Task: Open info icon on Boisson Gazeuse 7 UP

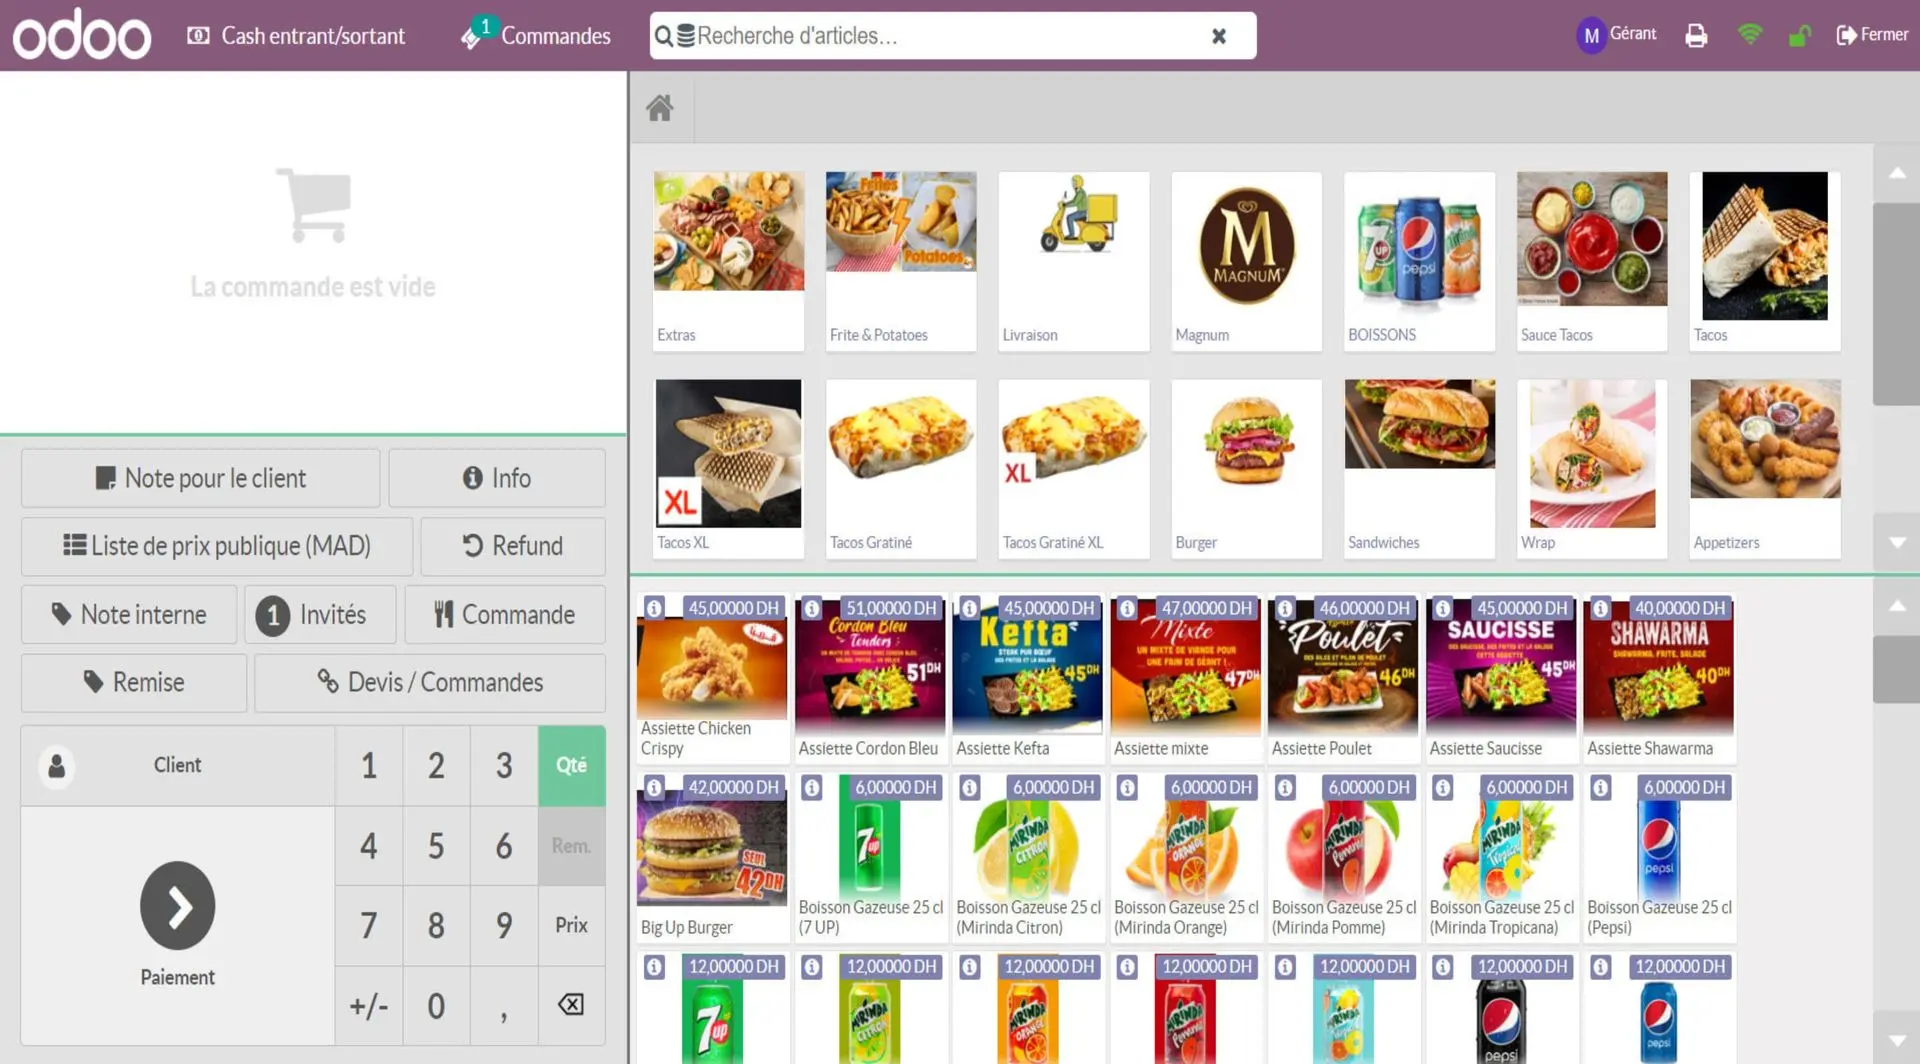Action: tap(812, 788)
